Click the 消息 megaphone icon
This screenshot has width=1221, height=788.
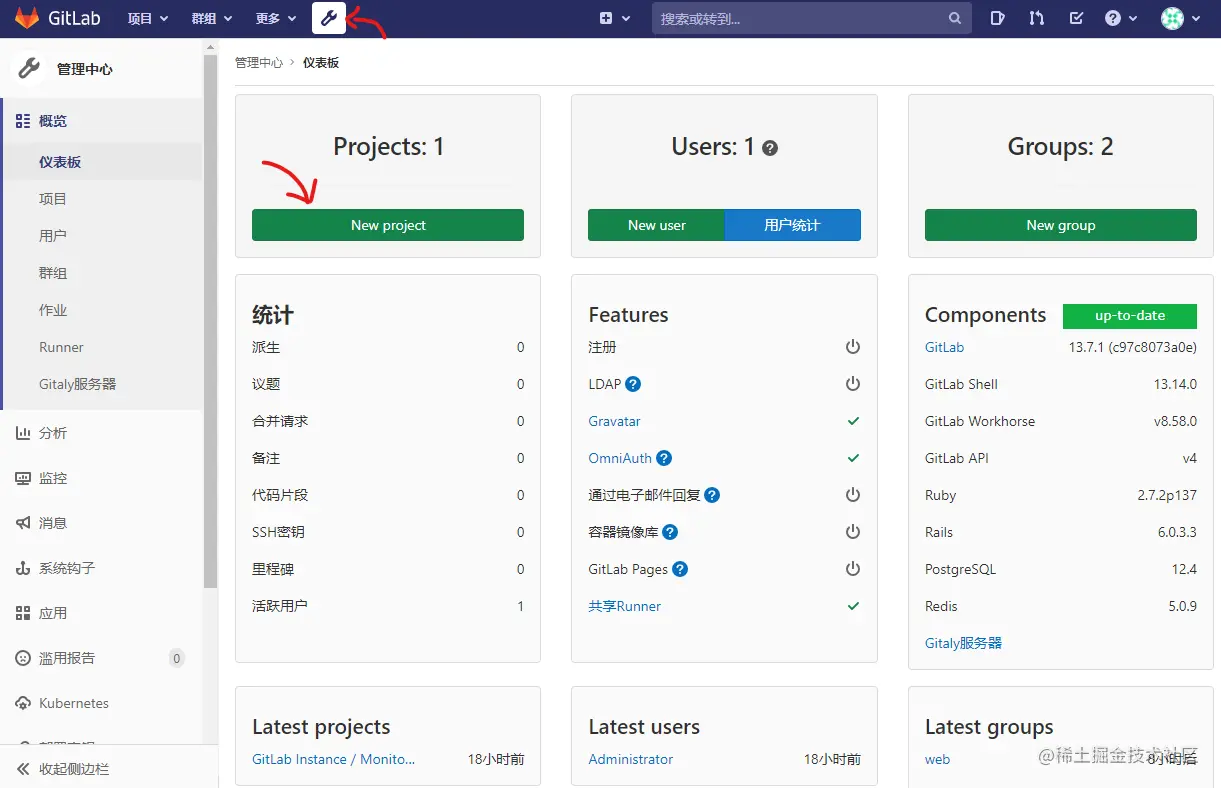[23, 523]
